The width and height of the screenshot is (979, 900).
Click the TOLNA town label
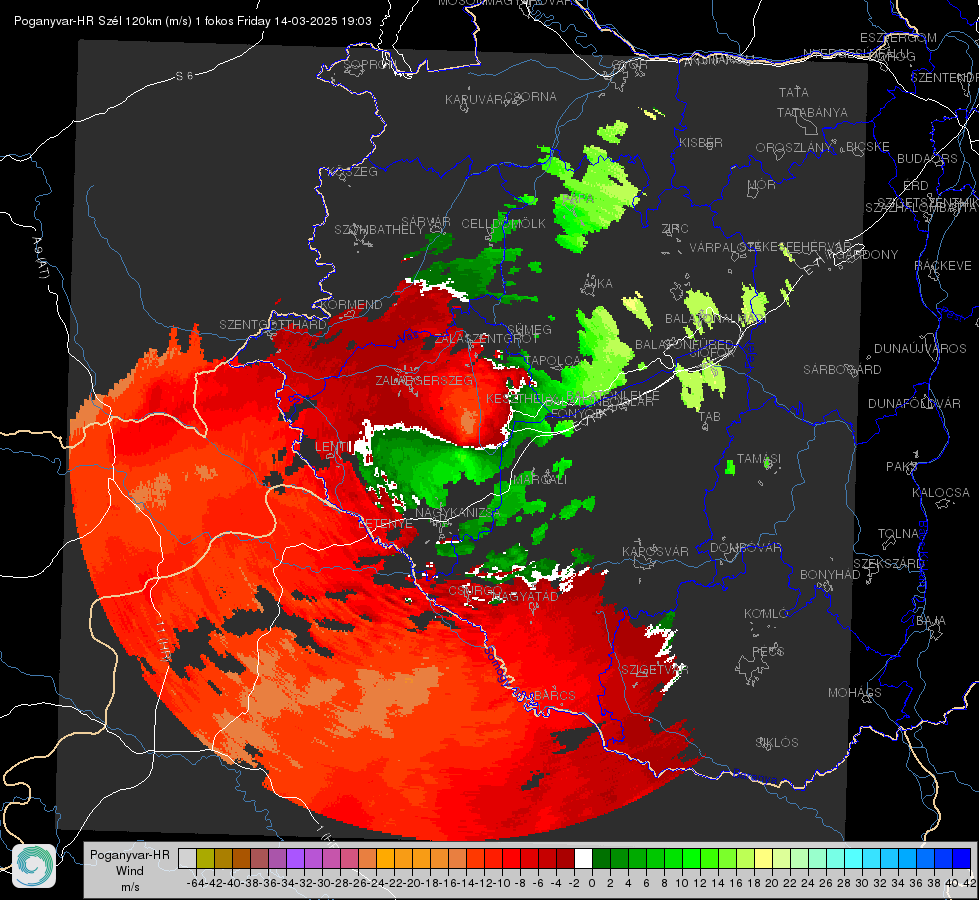(x=898, y=534)
